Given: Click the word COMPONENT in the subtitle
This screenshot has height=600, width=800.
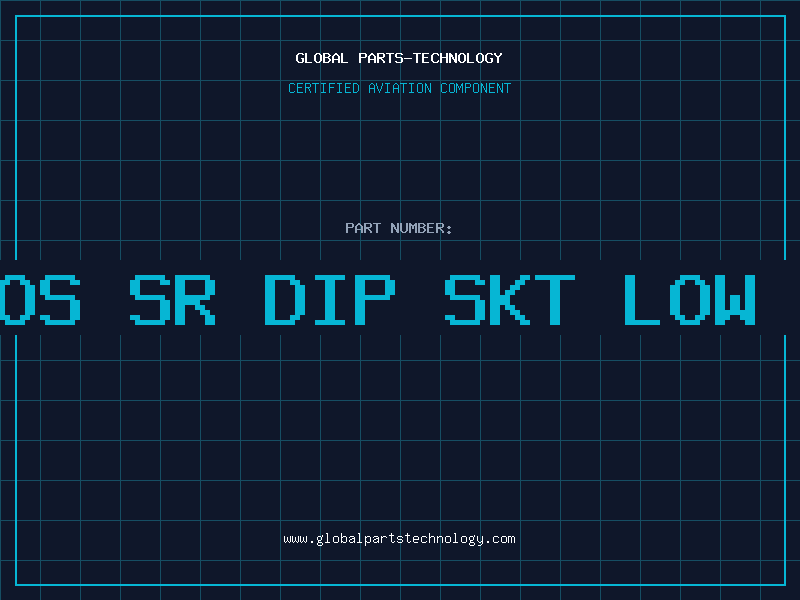Looking at the screenshot, I should pos(476,88).
